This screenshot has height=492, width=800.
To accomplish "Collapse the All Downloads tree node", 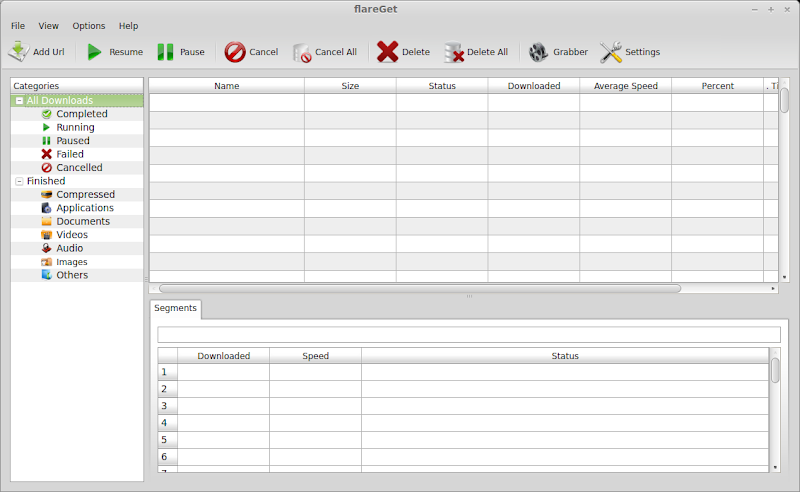I will pyautogui.click(x=19, y=101).
